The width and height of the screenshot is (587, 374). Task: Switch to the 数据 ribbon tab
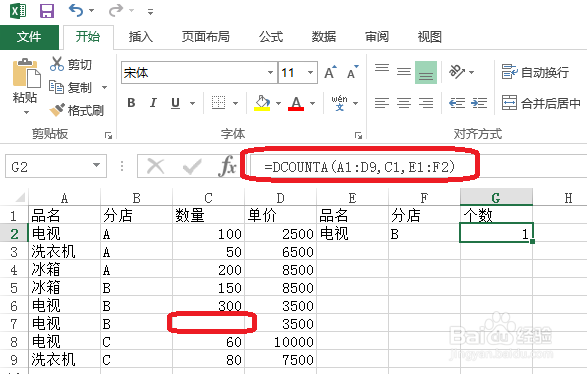pos(324,37)
